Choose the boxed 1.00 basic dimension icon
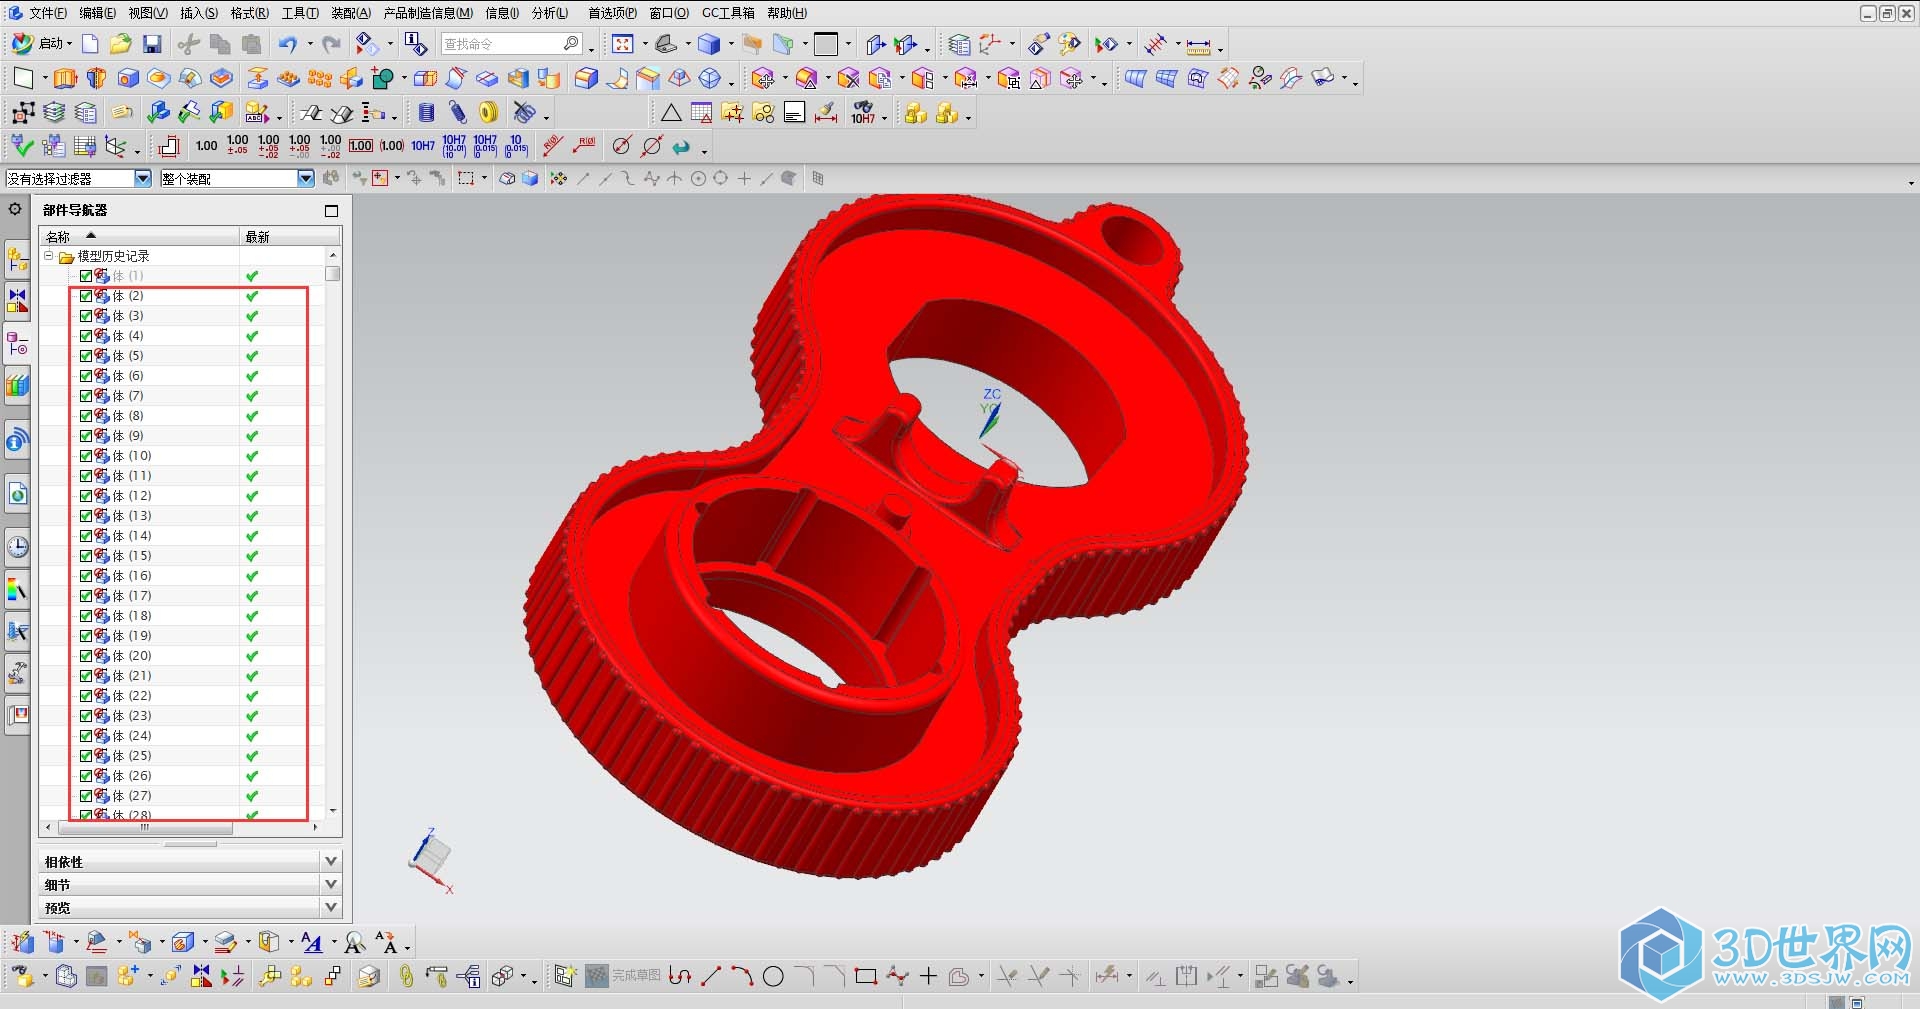This screenshot has width=1920, height=1009. coord(361,146)
